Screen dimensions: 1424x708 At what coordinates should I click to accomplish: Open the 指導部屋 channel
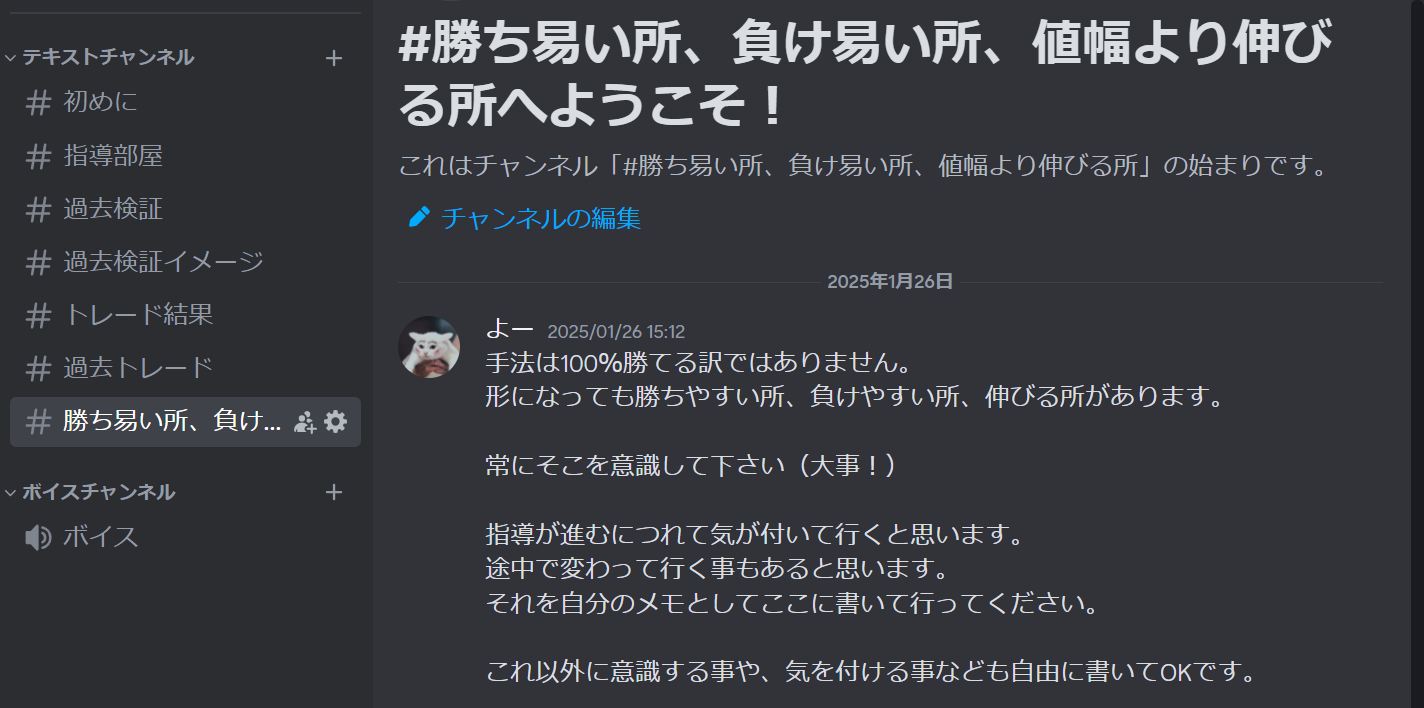point(185,155)
